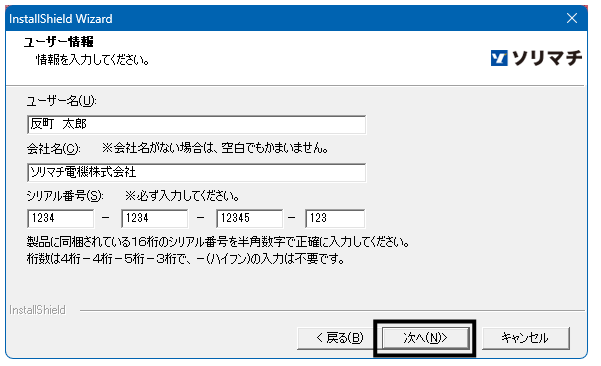Click the second 1234 serial number box

coord(154,218)
